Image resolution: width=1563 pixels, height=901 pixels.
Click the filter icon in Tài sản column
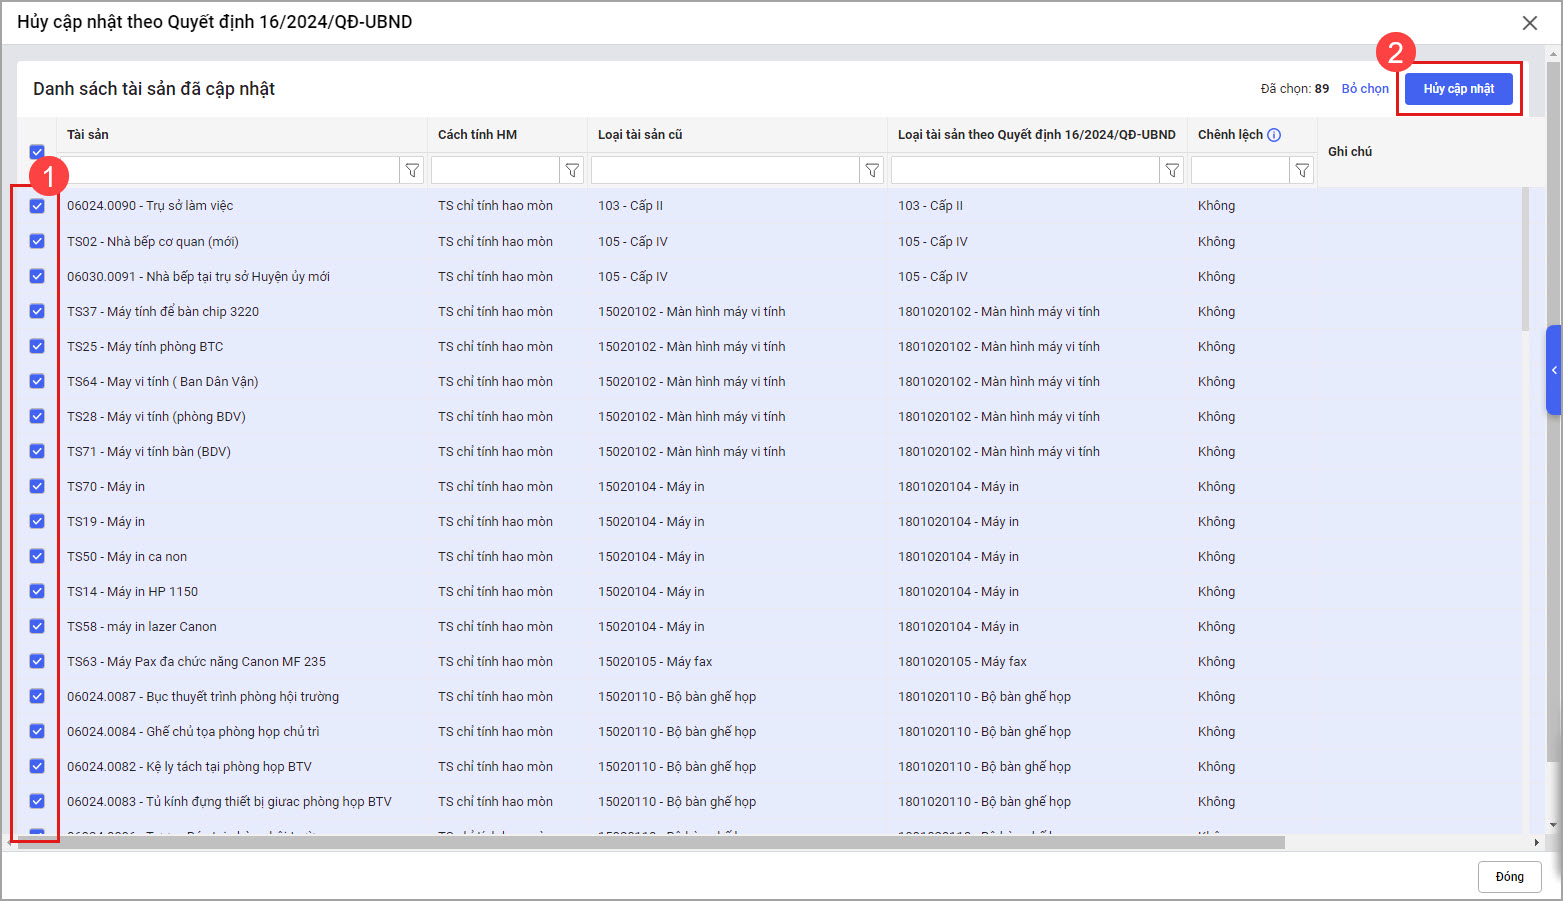point(412,171)
